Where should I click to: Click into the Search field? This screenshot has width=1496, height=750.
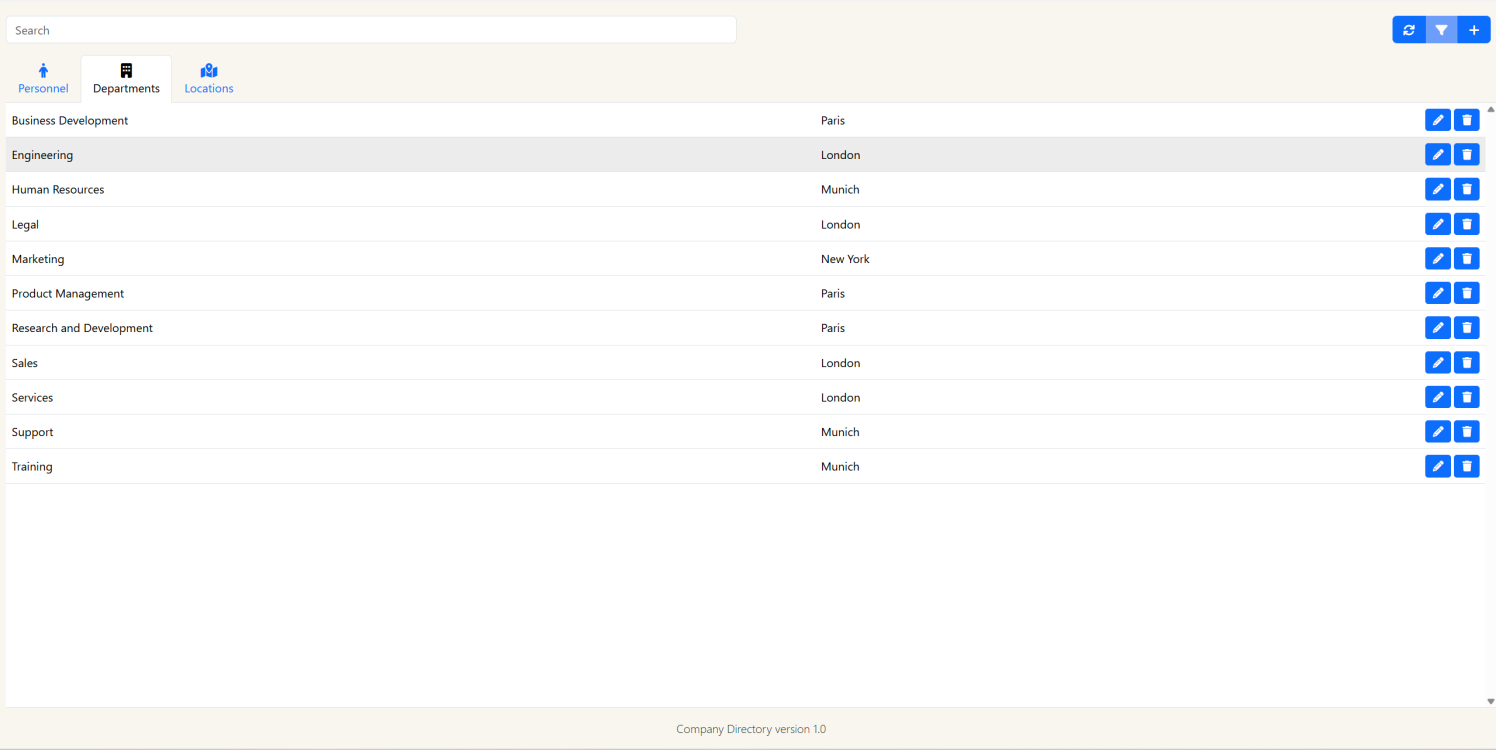(x=371, y=30)
